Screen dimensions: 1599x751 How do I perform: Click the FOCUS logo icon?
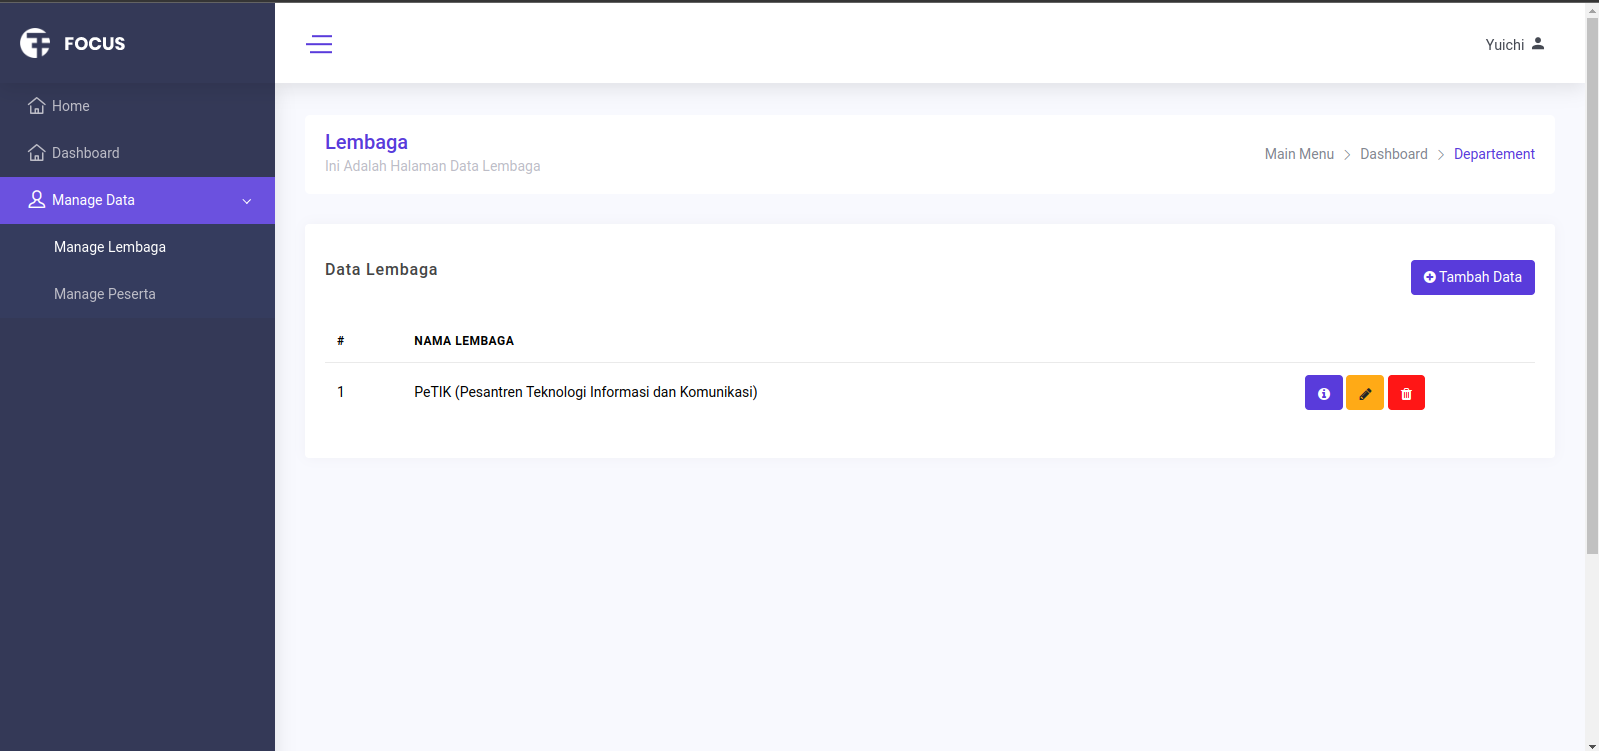point(35,43)
